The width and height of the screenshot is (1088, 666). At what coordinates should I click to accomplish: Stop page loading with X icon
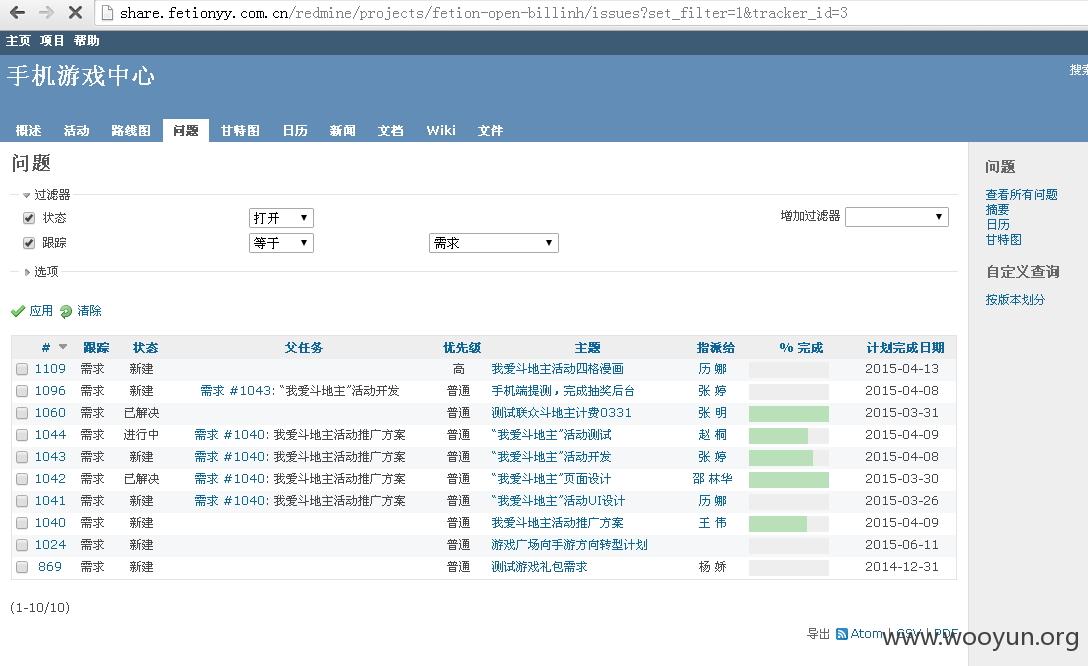click(x=76, y=12)
